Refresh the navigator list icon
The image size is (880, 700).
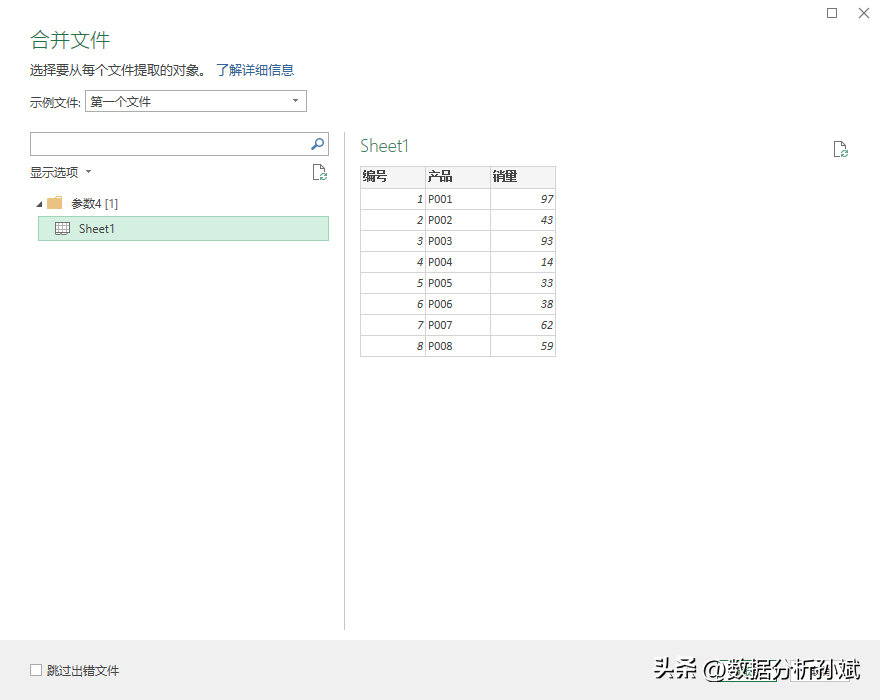pos(319,172)
